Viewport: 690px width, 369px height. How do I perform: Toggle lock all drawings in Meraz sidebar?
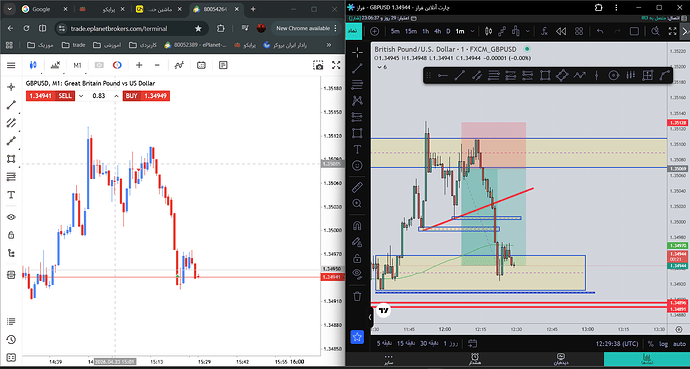coord(357,258)
